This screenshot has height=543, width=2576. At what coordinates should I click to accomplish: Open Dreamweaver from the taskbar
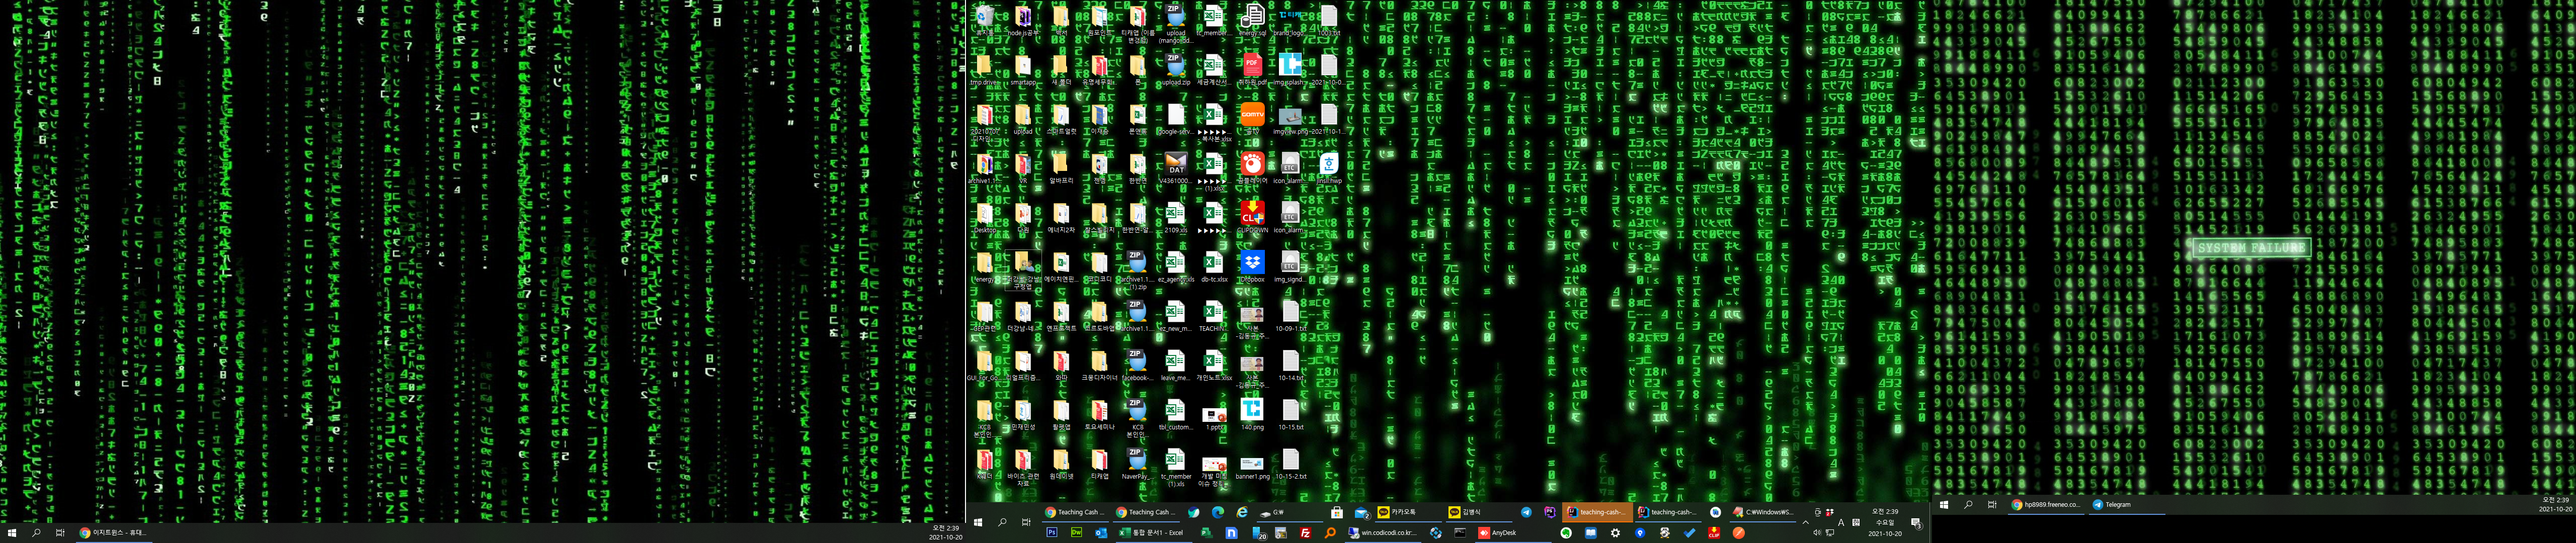(1076, 533)
